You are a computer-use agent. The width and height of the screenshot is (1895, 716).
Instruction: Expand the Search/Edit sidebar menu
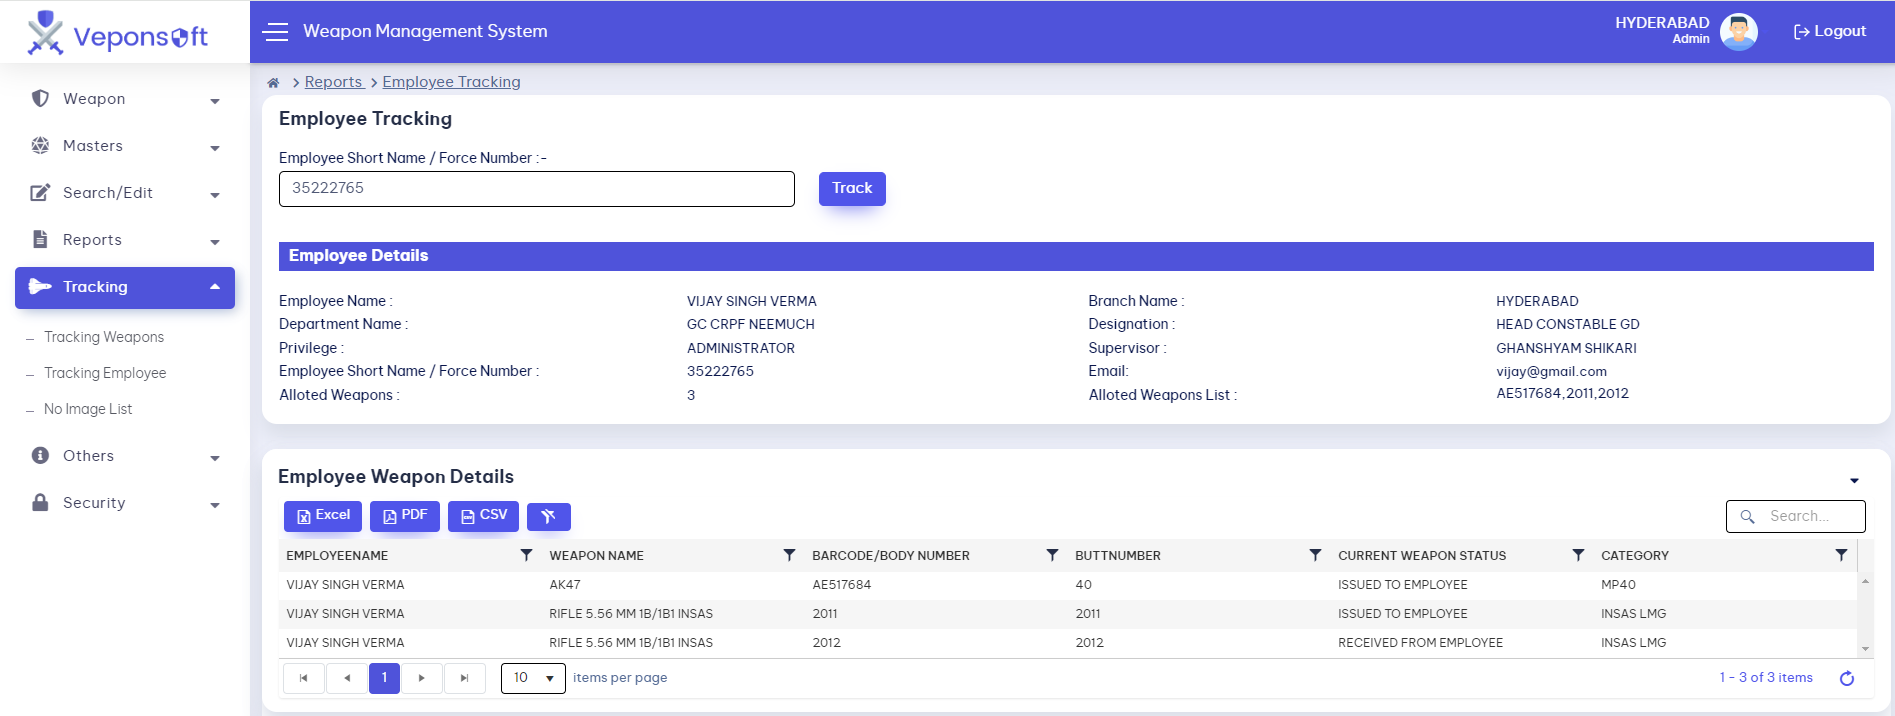(125, 193)
